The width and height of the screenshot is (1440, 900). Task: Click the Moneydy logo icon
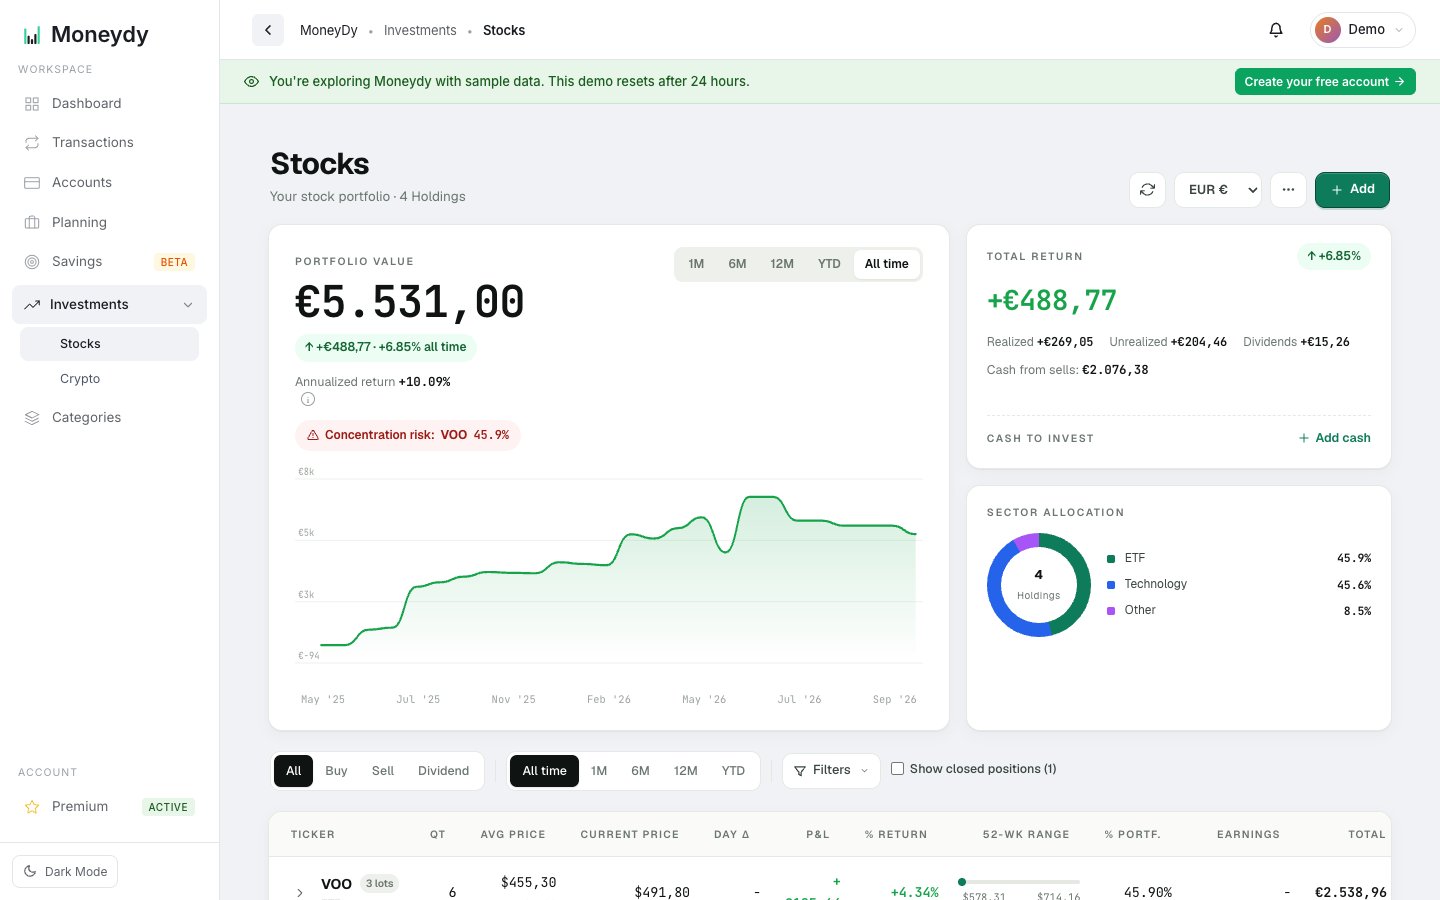pos(32,35)
